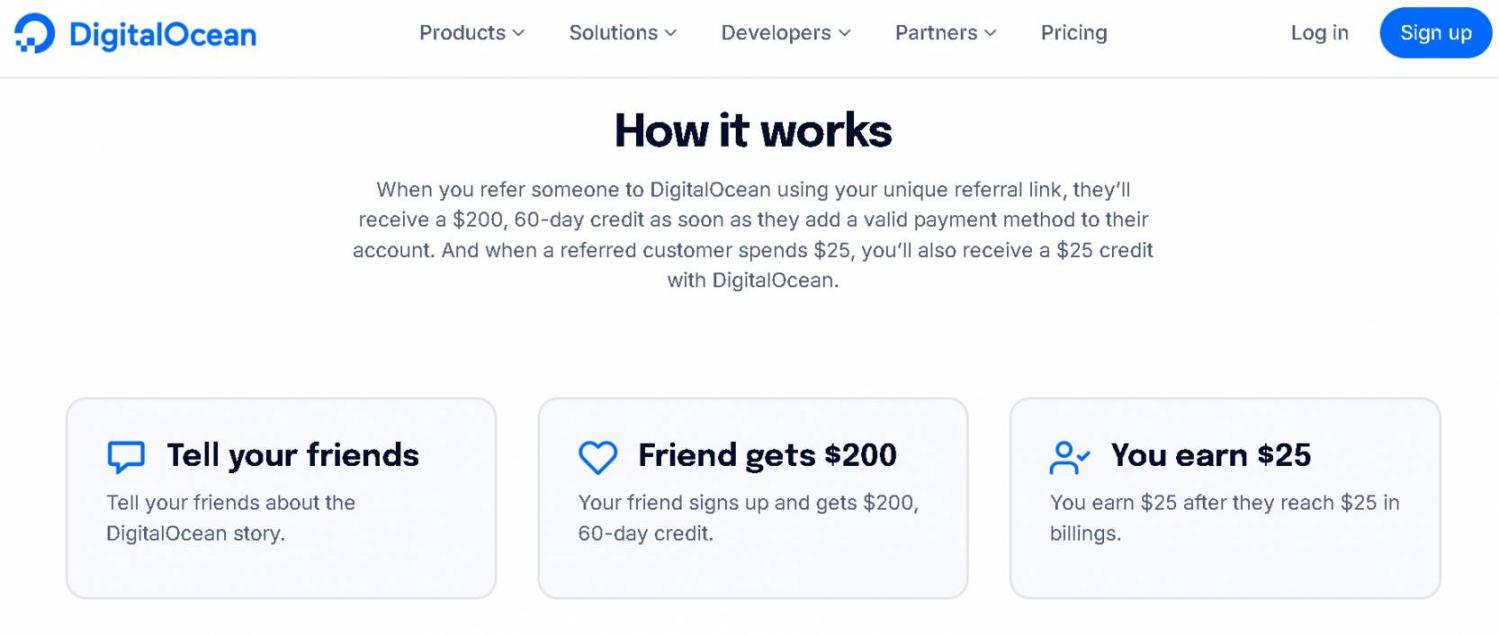Click the How it works heading

(753, 131)
